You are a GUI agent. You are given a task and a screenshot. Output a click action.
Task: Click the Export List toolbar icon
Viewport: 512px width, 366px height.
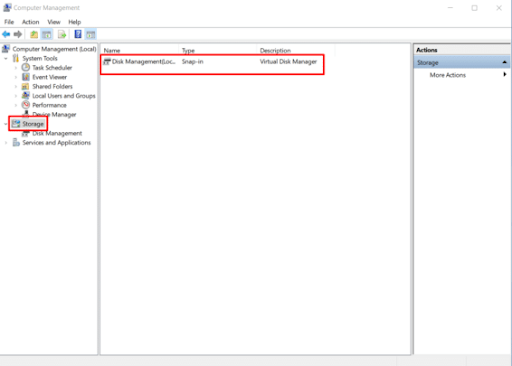62,34
